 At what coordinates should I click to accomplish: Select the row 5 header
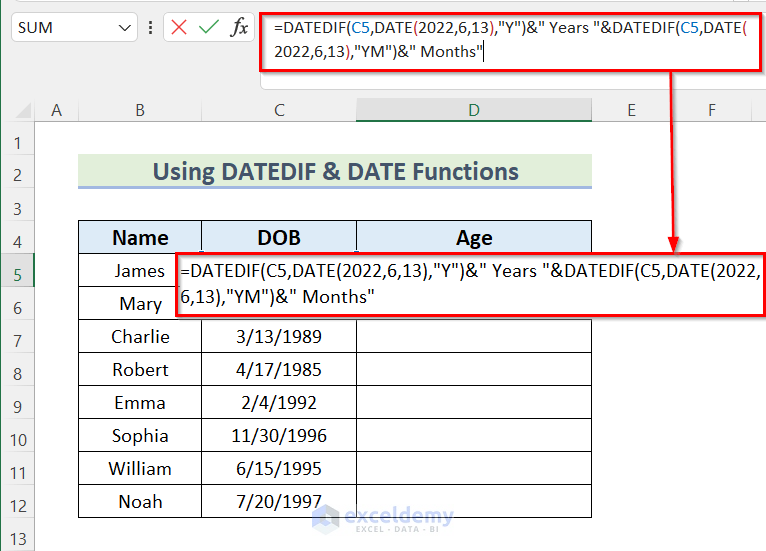point(17,271)
